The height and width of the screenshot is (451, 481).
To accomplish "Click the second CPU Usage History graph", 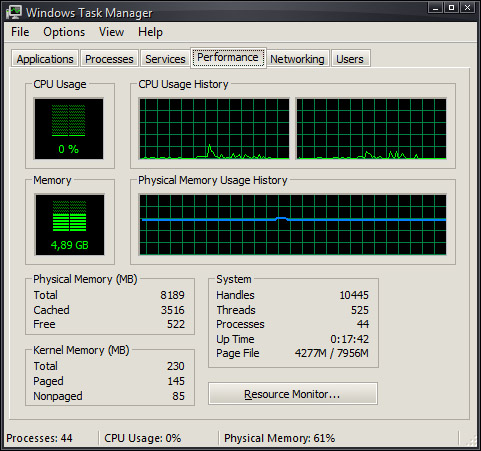I will (371, 129).
